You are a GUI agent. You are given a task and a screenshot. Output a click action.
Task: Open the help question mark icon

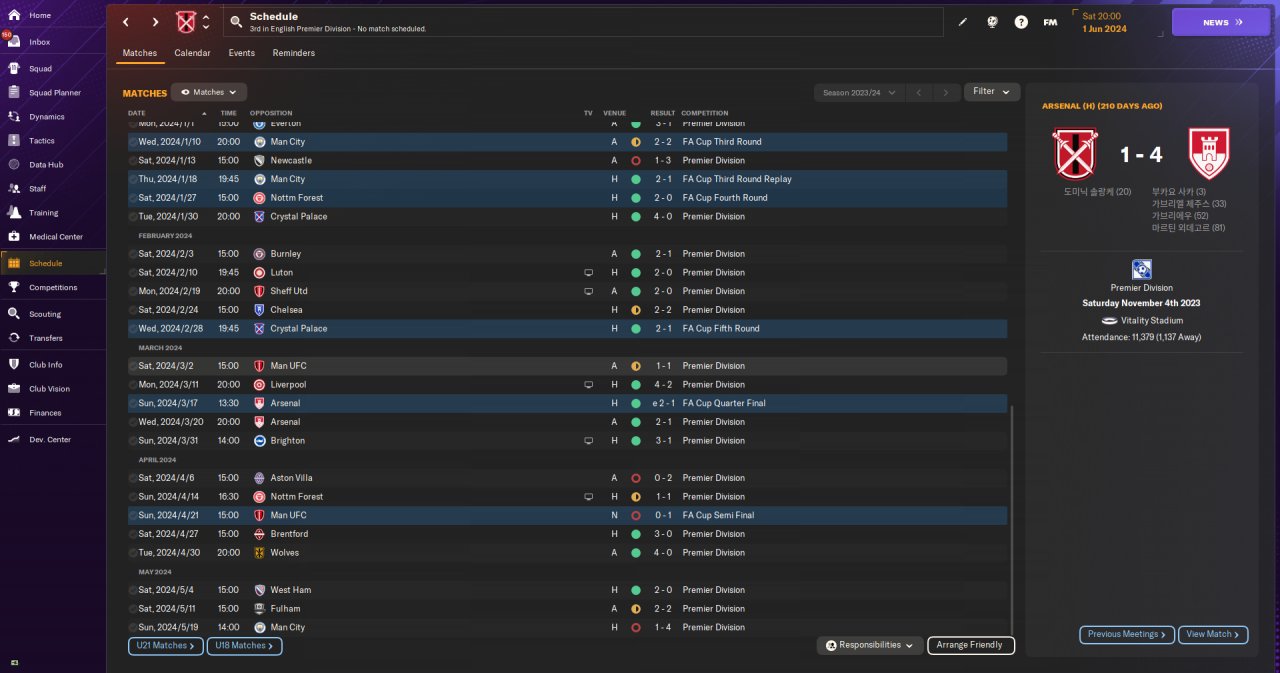pos(1021,22)
